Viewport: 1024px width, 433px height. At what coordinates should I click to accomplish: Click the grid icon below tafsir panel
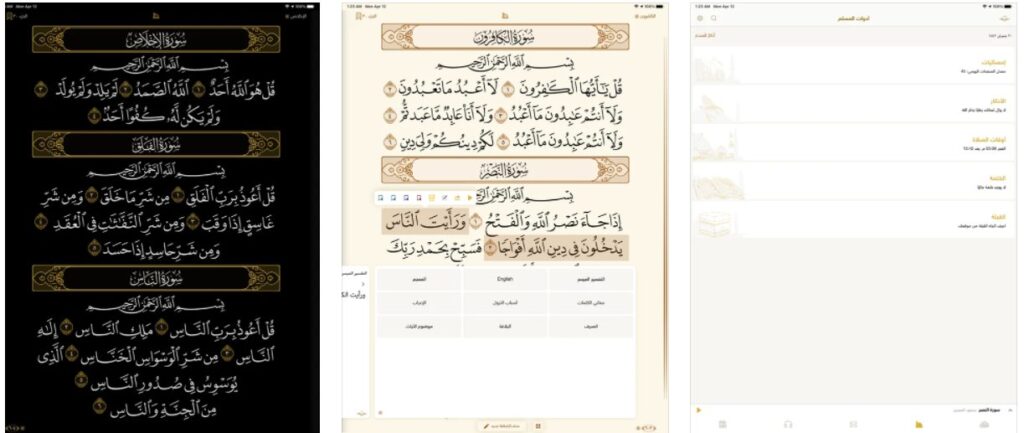(538, 425)
